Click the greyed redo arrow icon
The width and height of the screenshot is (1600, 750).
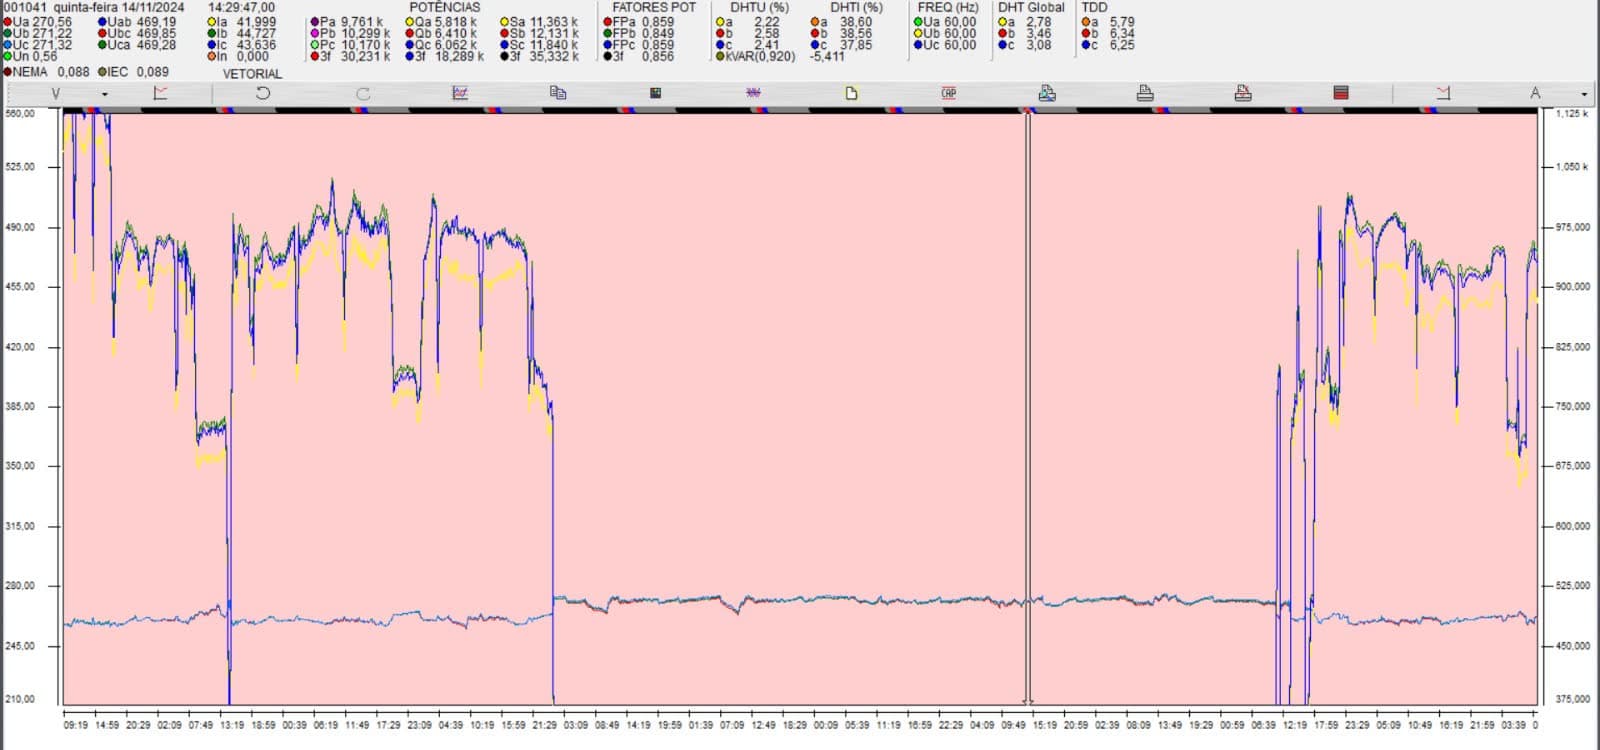pos(362,93)
